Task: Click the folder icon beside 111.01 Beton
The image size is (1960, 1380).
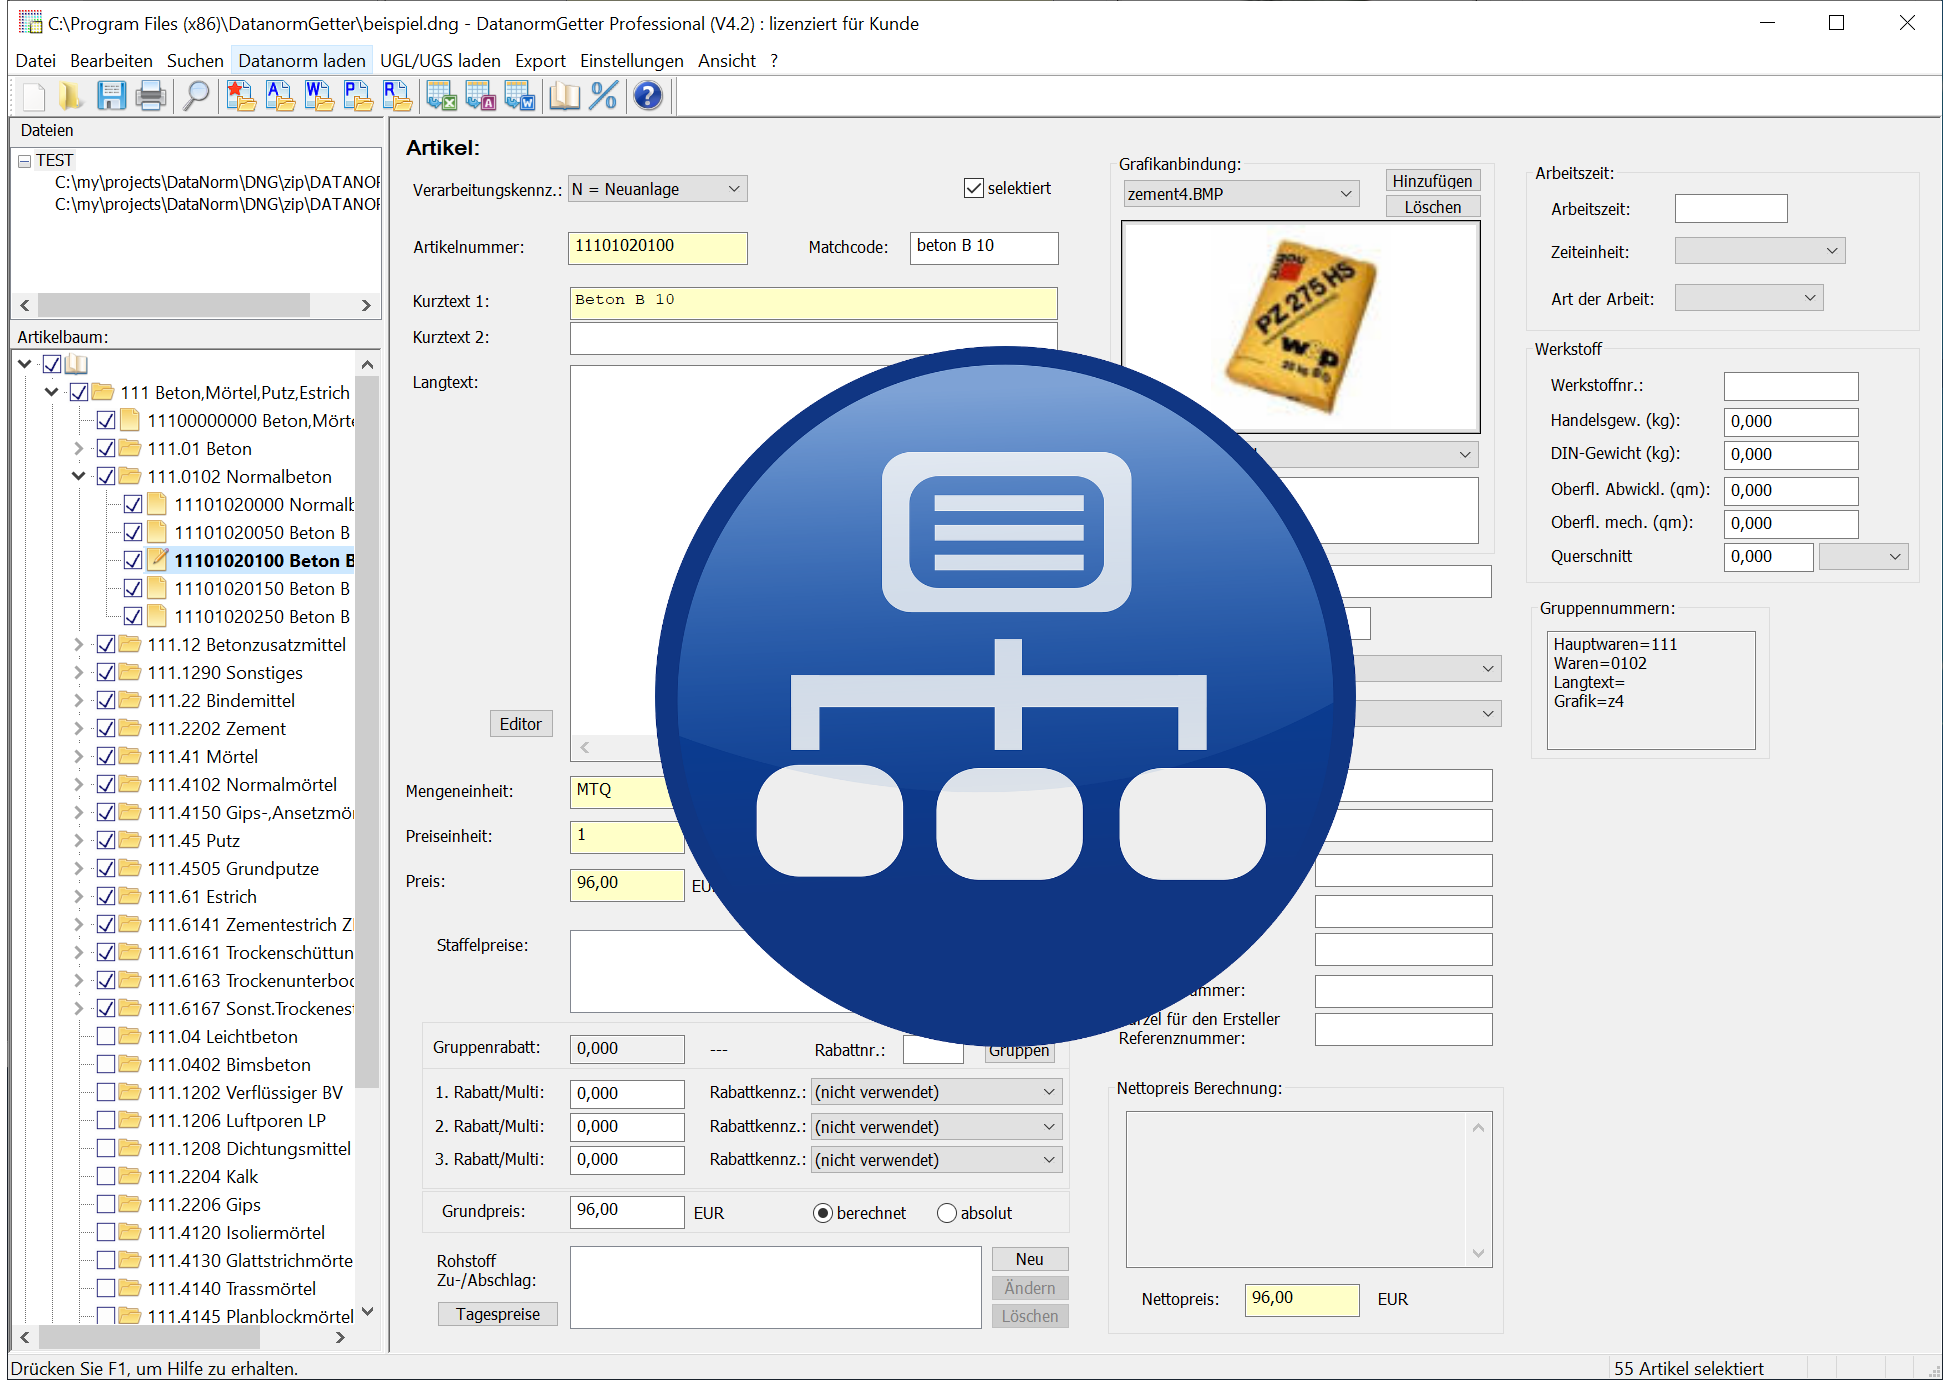Action: coord(130,448)
